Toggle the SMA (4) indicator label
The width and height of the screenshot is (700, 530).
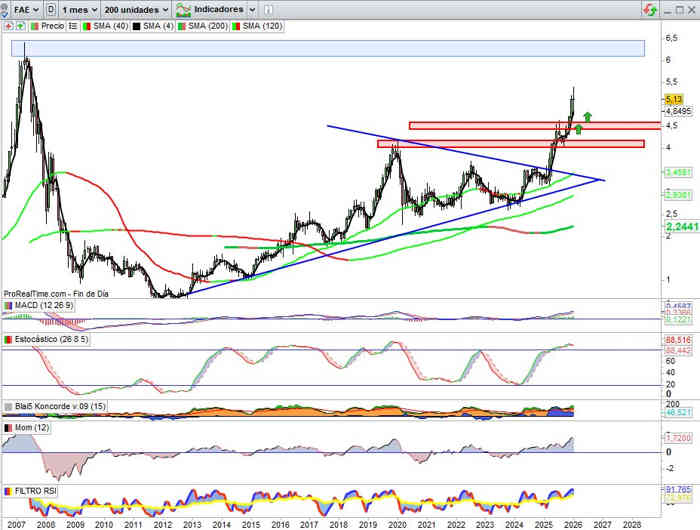[155, 26]
